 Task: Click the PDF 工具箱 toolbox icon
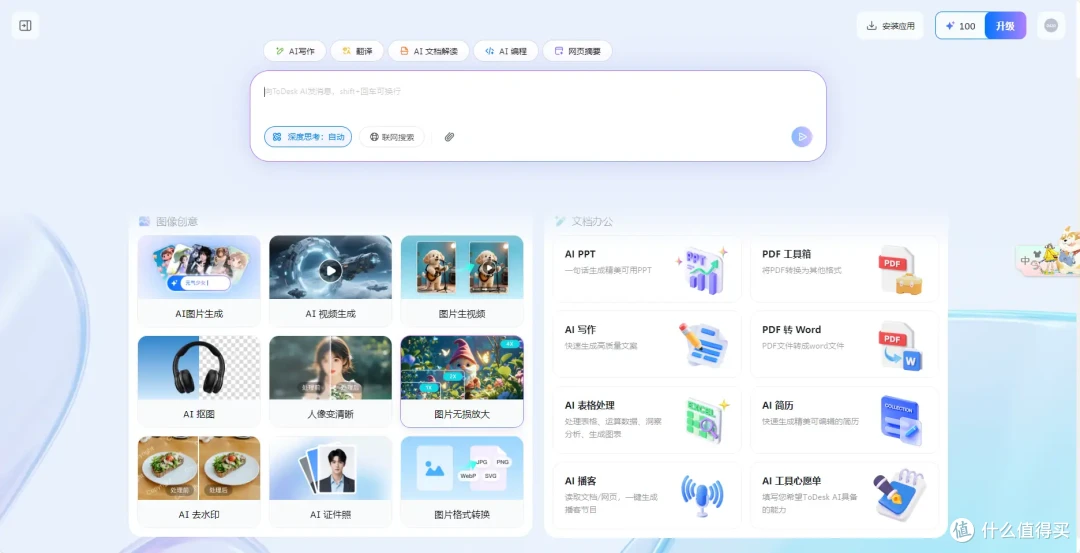click(900, 270)
